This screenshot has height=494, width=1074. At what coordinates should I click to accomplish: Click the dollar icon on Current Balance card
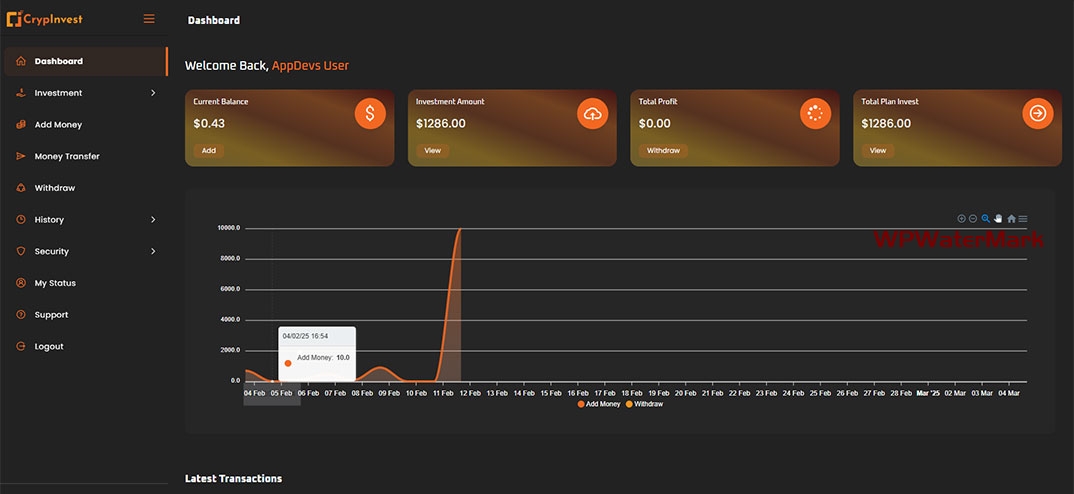click(x=370, y=114)
